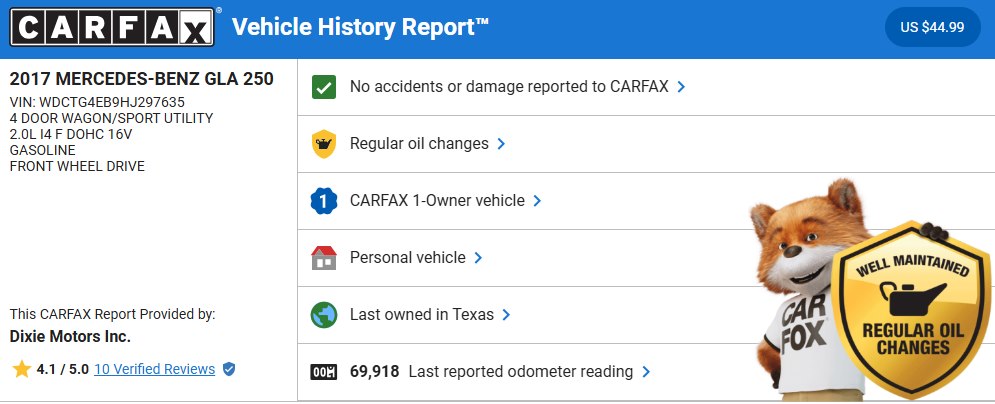Click the blue 1-Owner badge icon

(x=324, y=201)
